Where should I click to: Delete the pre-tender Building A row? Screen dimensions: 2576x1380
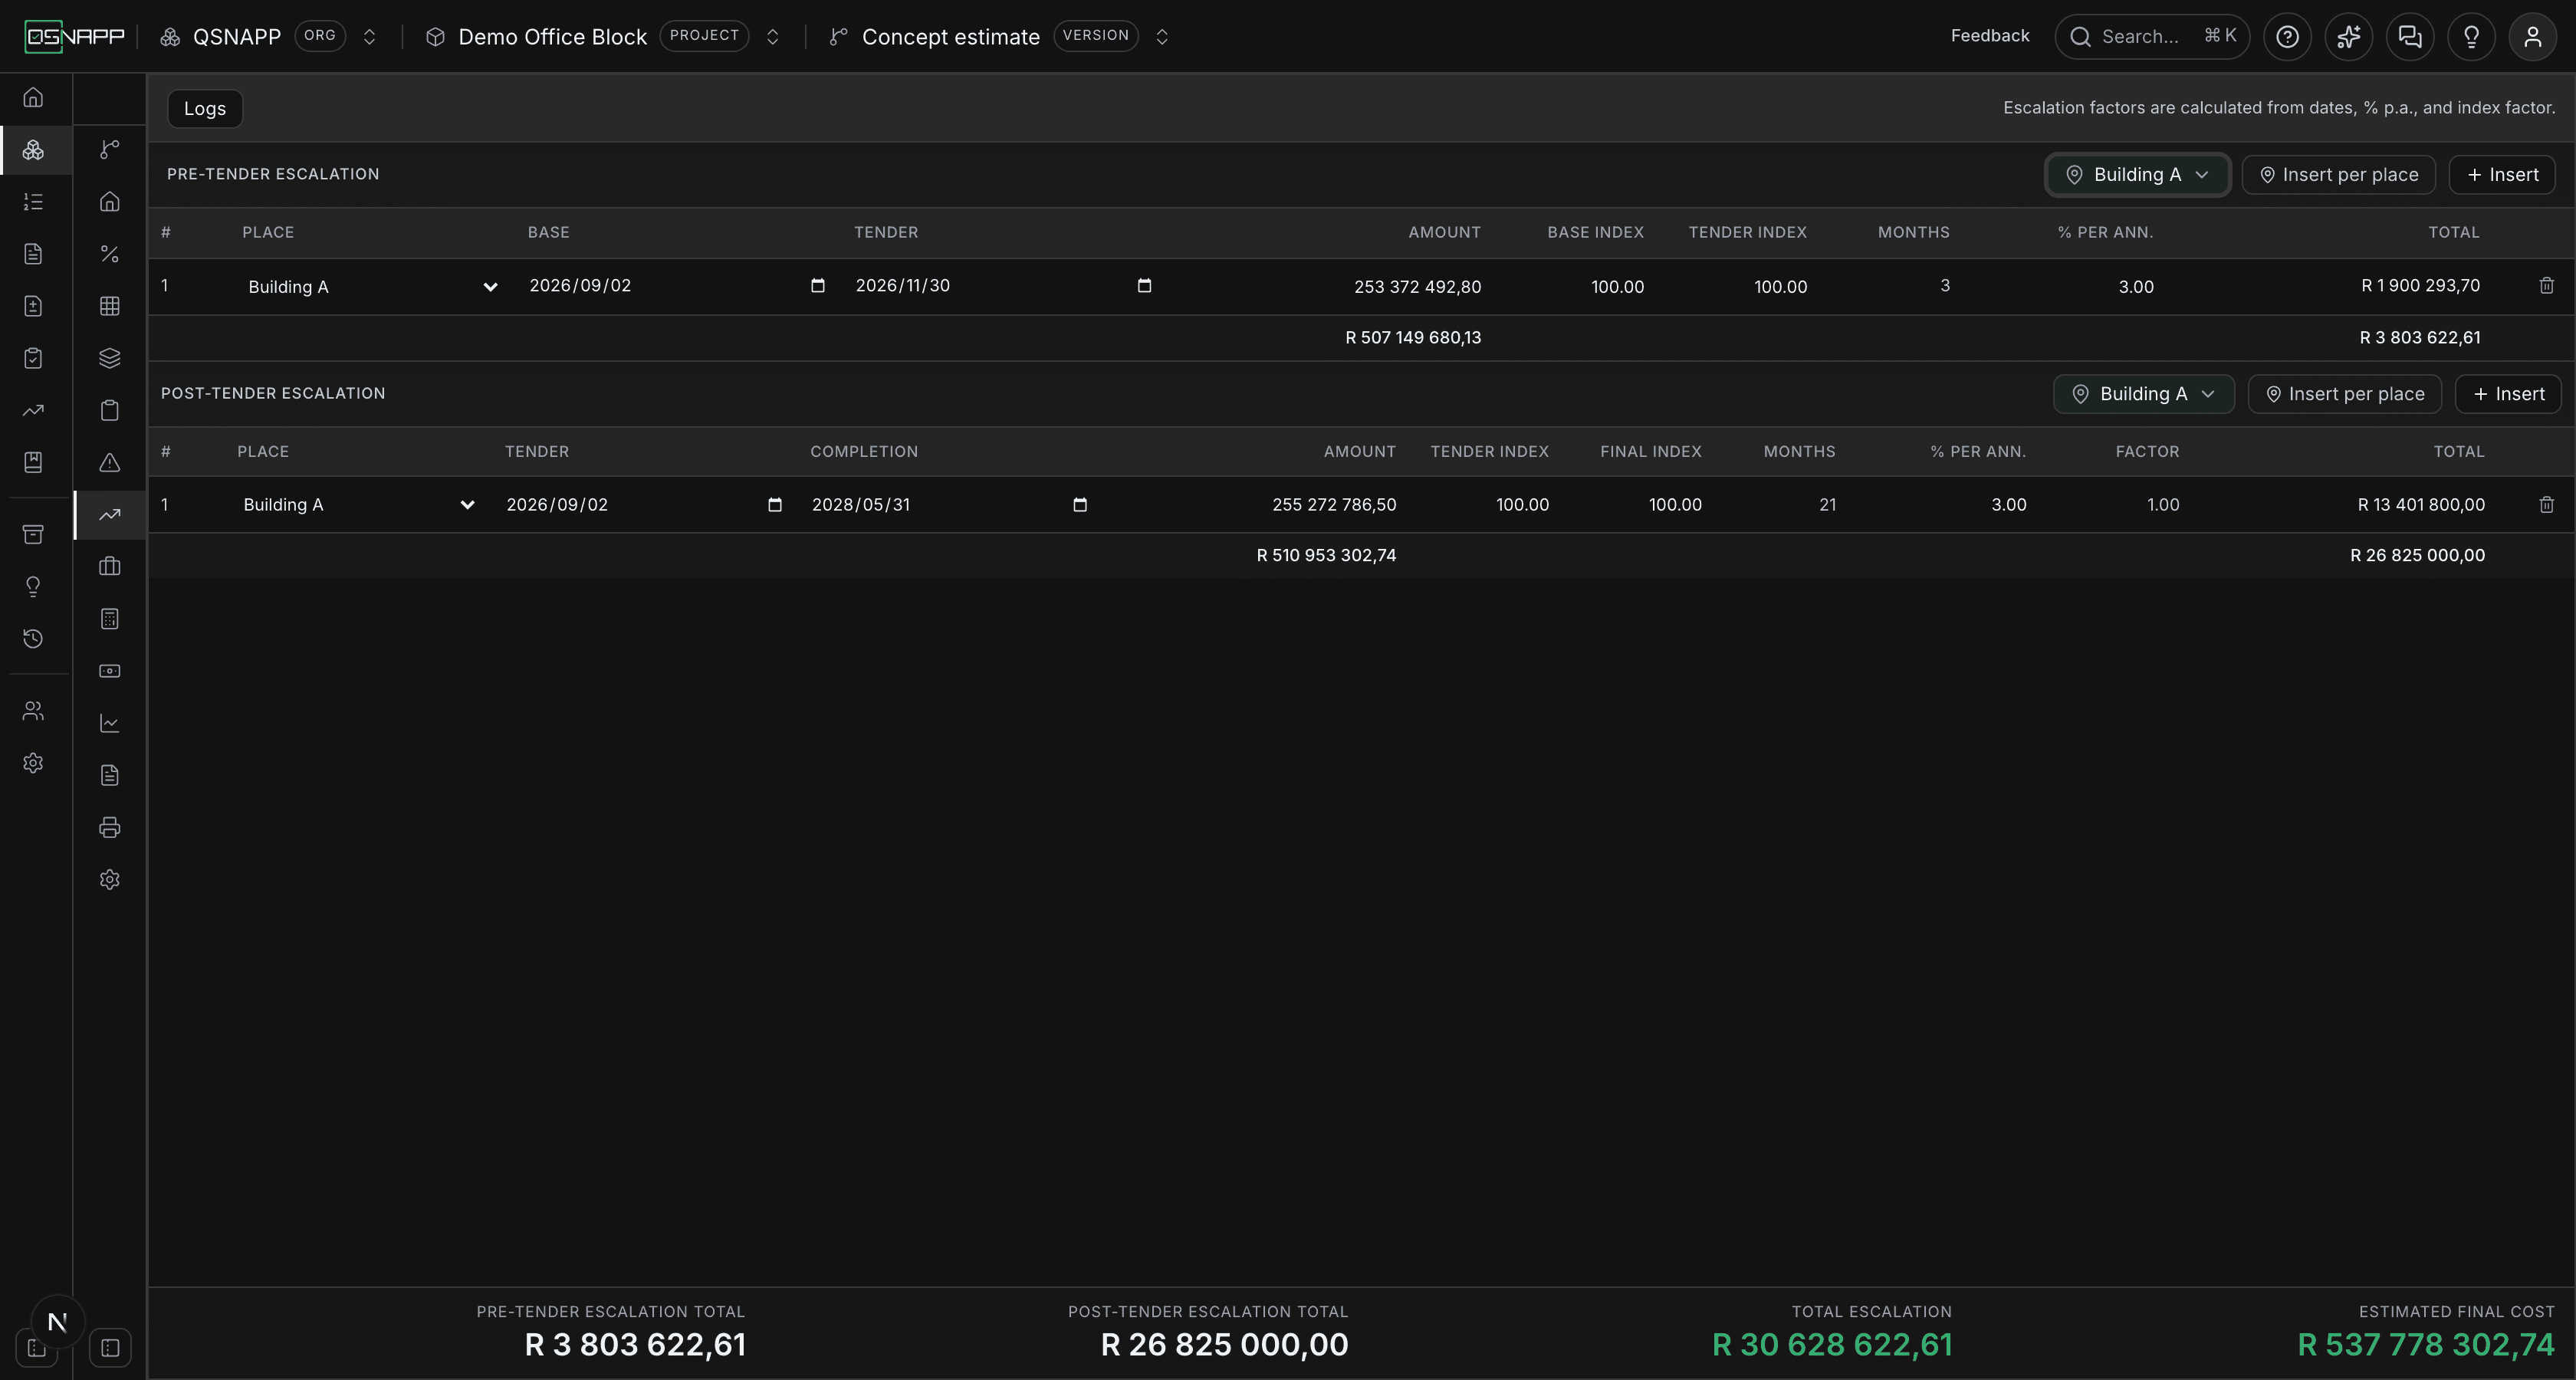[x=2546, y=286]
